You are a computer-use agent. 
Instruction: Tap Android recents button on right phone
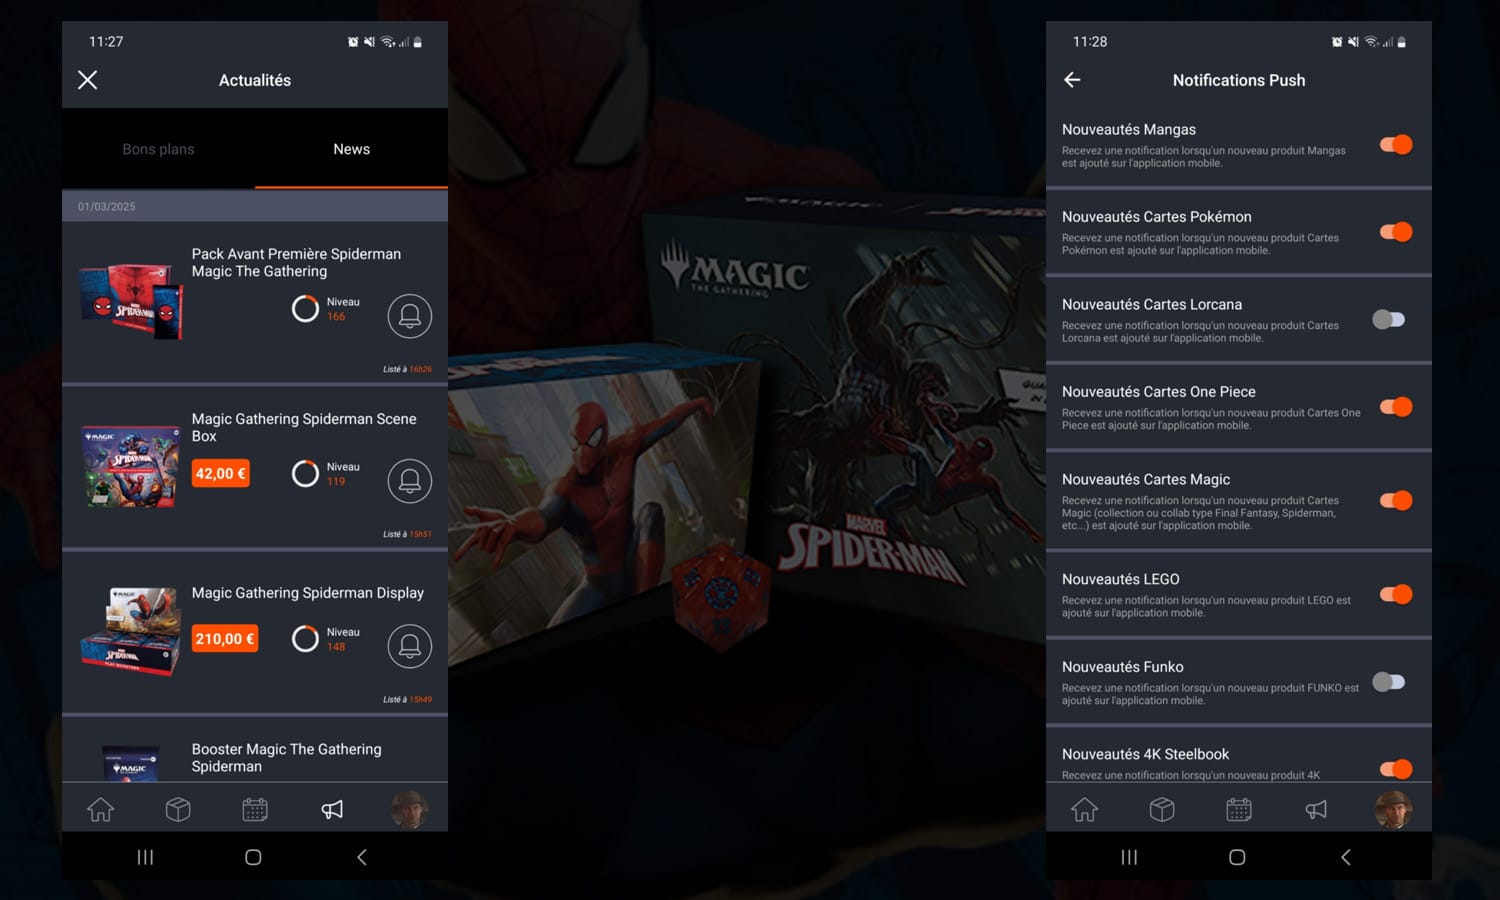point(1129,857)
